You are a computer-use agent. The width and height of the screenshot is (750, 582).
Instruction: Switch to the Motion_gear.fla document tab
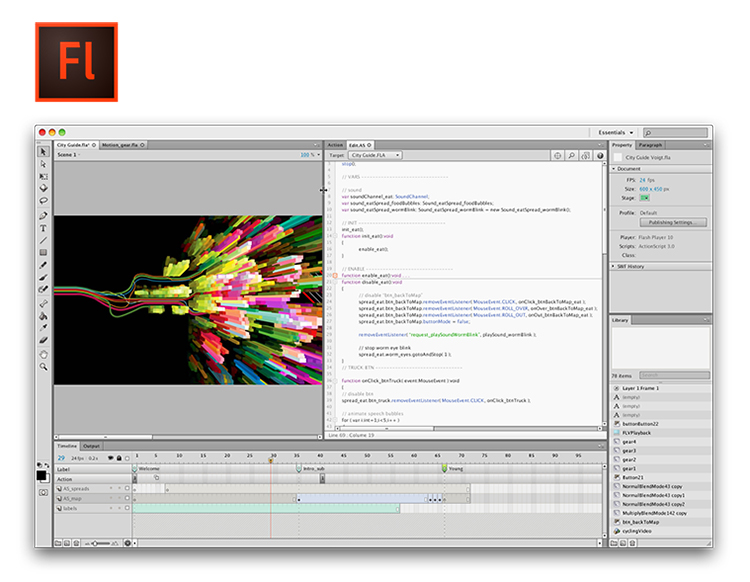tap(122, 145)
